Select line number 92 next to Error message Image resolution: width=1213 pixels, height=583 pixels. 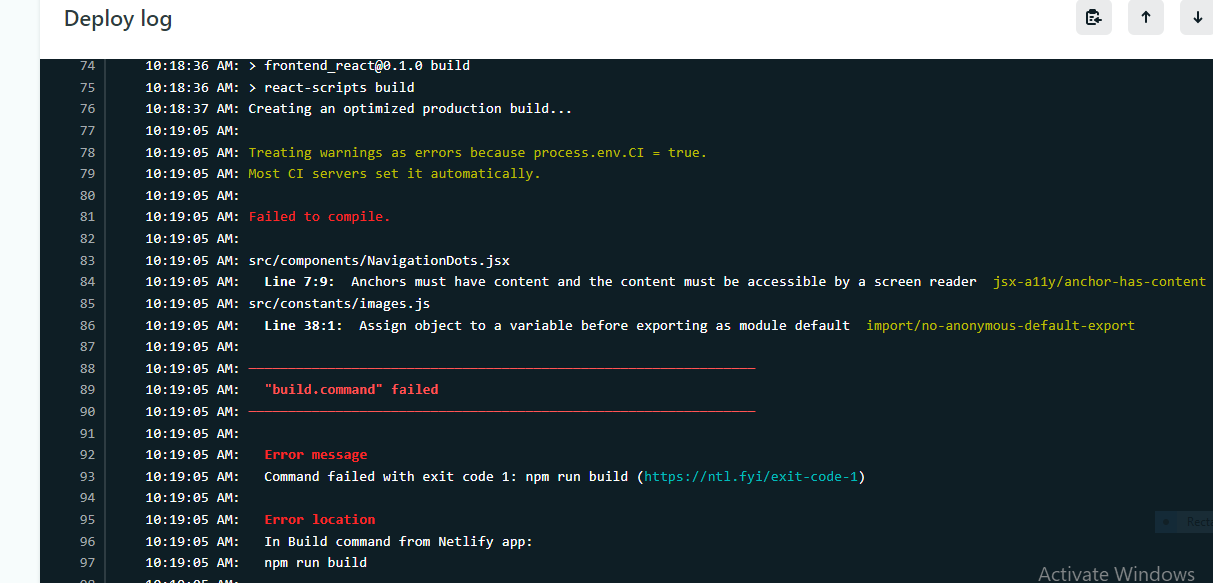[87, 454]
